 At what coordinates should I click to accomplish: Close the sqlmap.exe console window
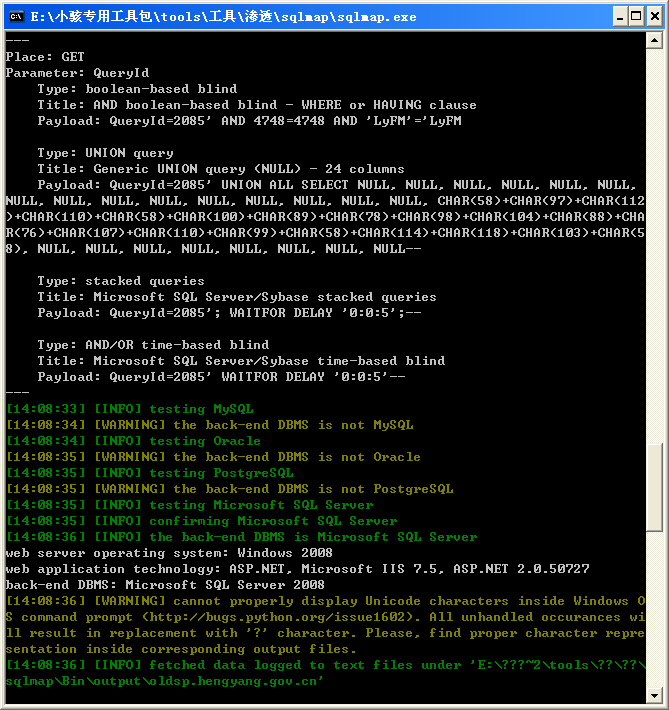click(x=655, y=17)
